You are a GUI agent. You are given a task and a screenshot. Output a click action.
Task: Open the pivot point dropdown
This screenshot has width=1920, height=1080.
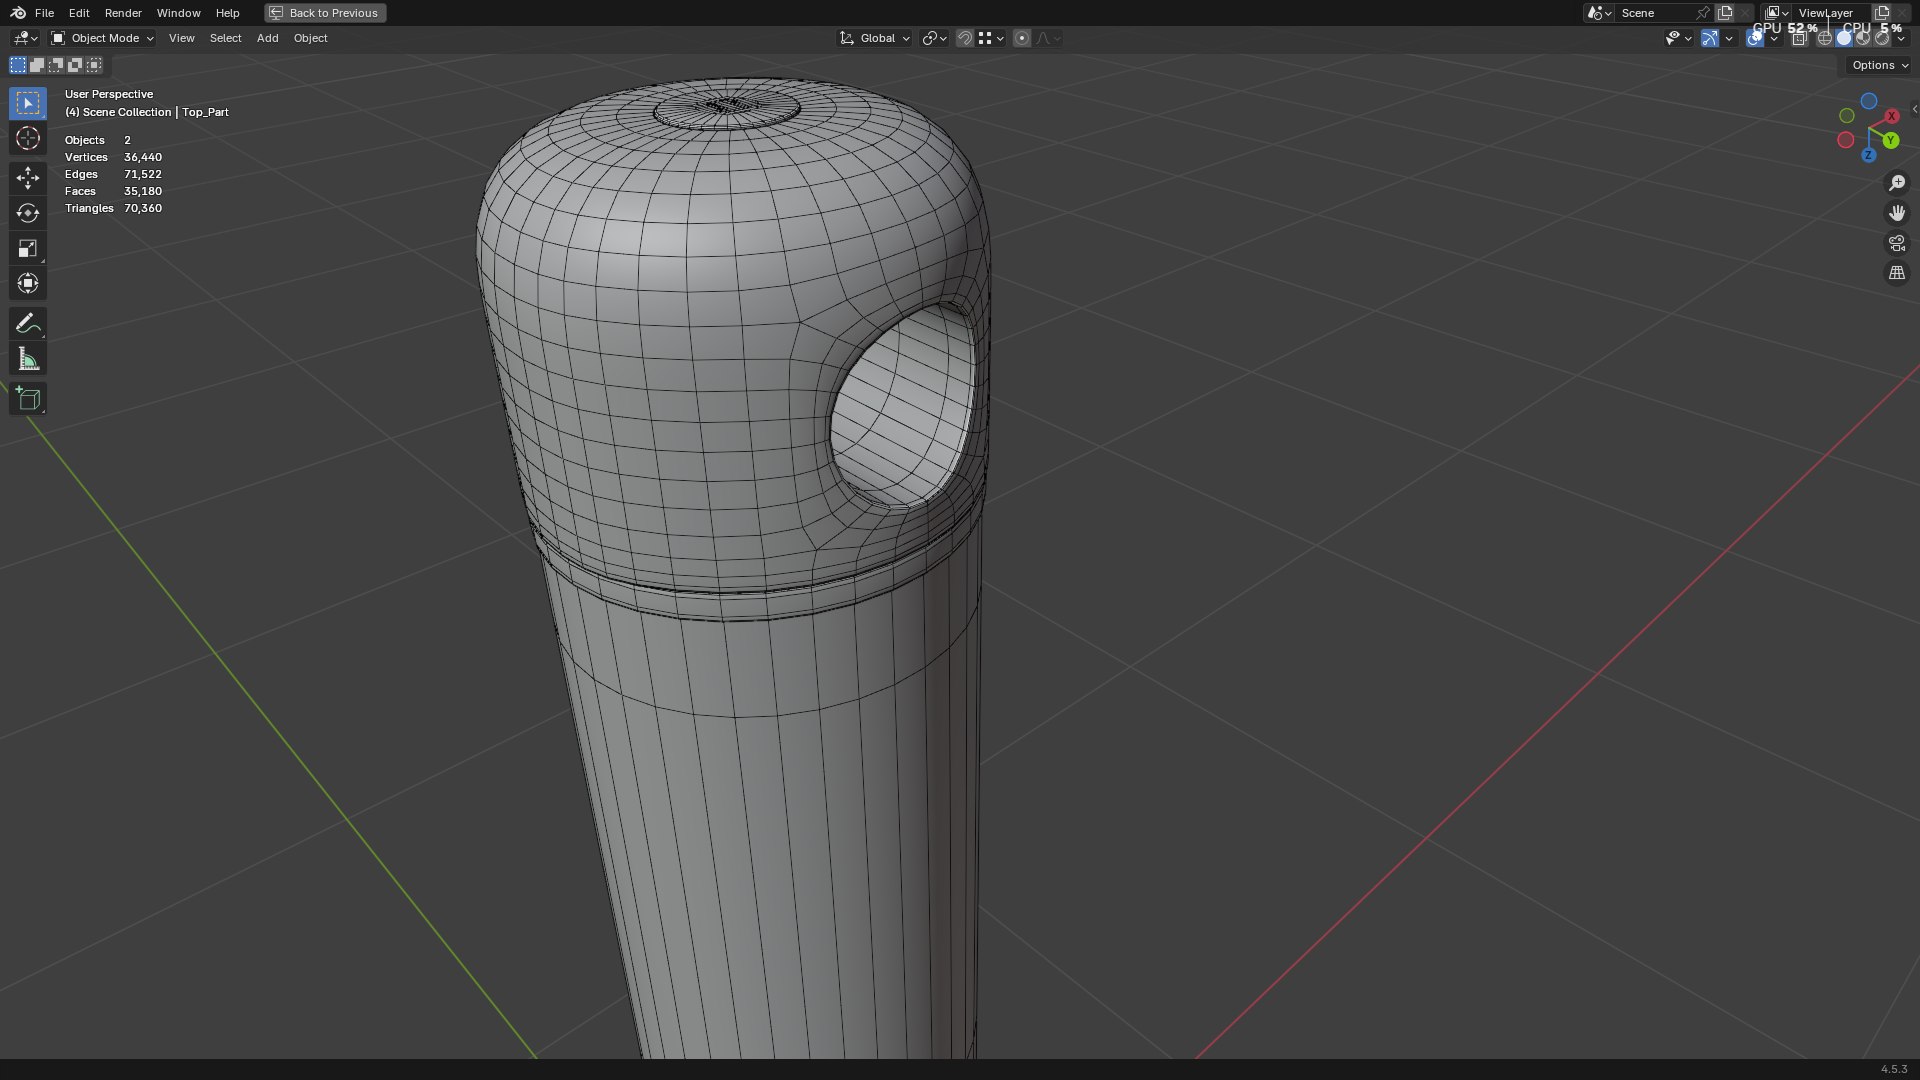(x=934, y=38)
